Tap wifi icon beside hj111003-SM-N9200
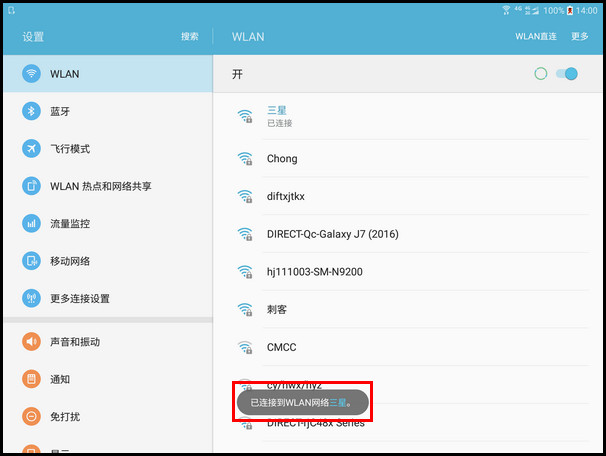The image size is (606, 456). coord(245,272)
